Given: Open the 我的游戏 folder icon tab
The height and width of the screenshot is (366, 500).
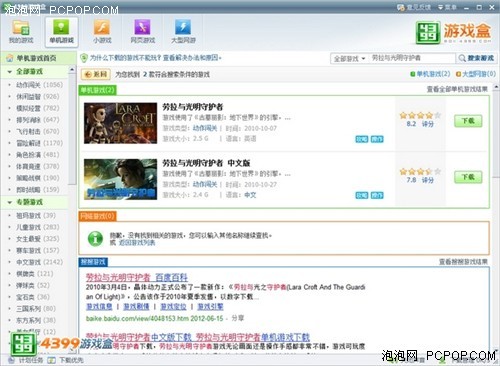Looking at the screenshot, I should coord(21,31).
